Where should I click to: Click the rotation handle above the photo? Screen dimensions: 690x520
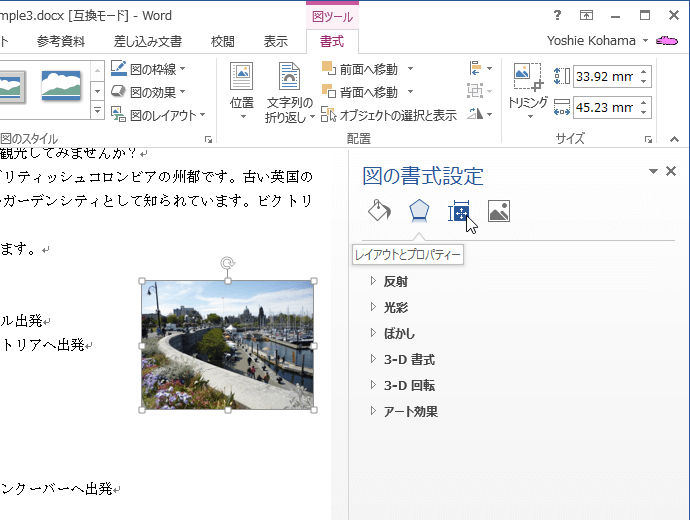click(x=228, y=263)
